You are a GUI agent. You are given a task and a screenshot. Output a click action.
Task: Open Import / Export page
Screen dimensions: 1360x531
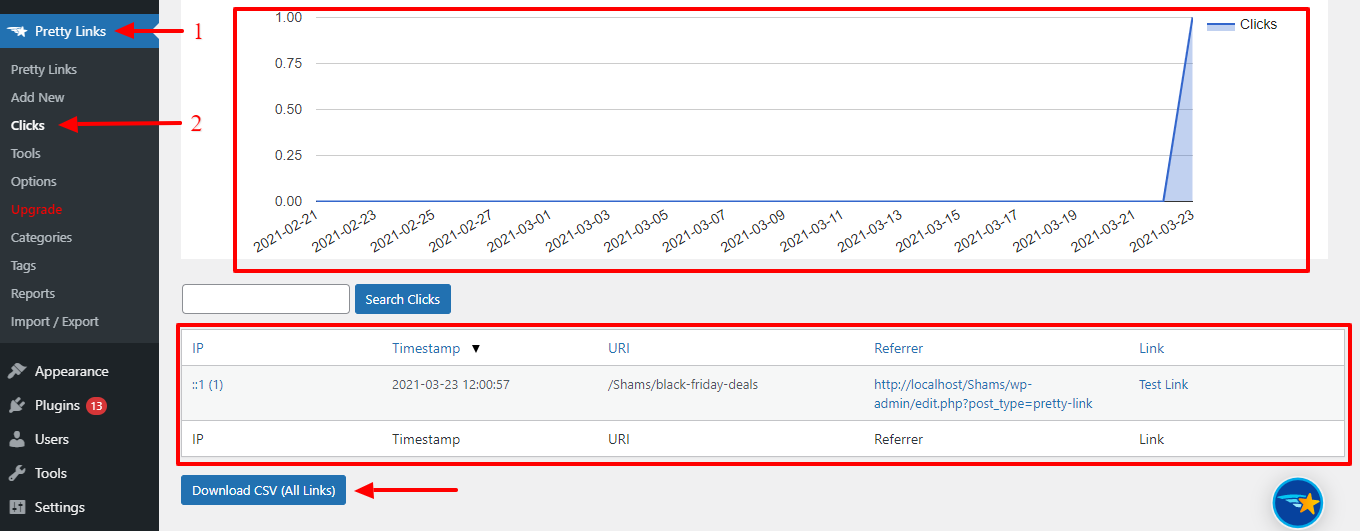click(55, 322)
